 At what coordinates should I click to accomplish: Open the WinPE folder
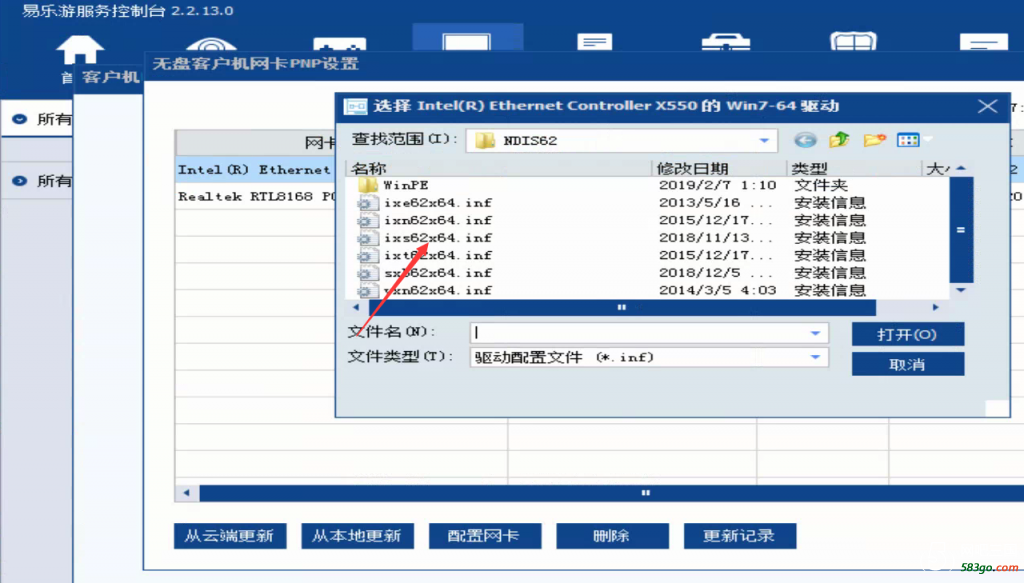[406, 185]
